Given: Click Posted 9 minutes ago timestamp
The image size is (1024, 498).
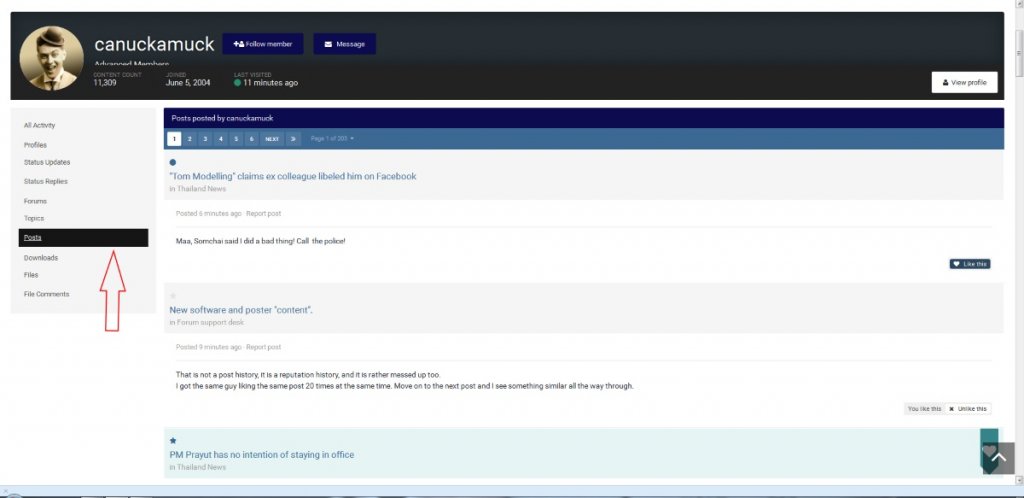Looking at the screenshot, I should tap(208, 347).
